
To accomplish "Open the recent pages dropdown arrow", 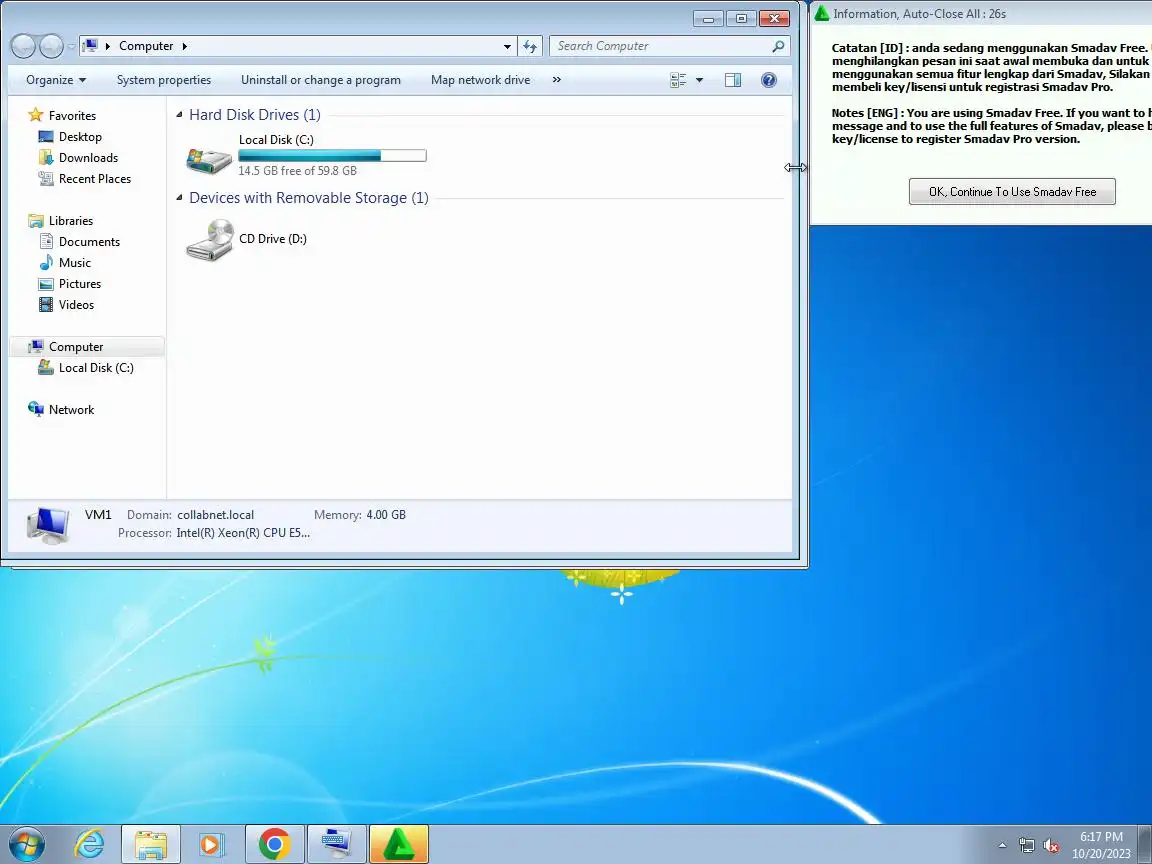I will point(71,46).
